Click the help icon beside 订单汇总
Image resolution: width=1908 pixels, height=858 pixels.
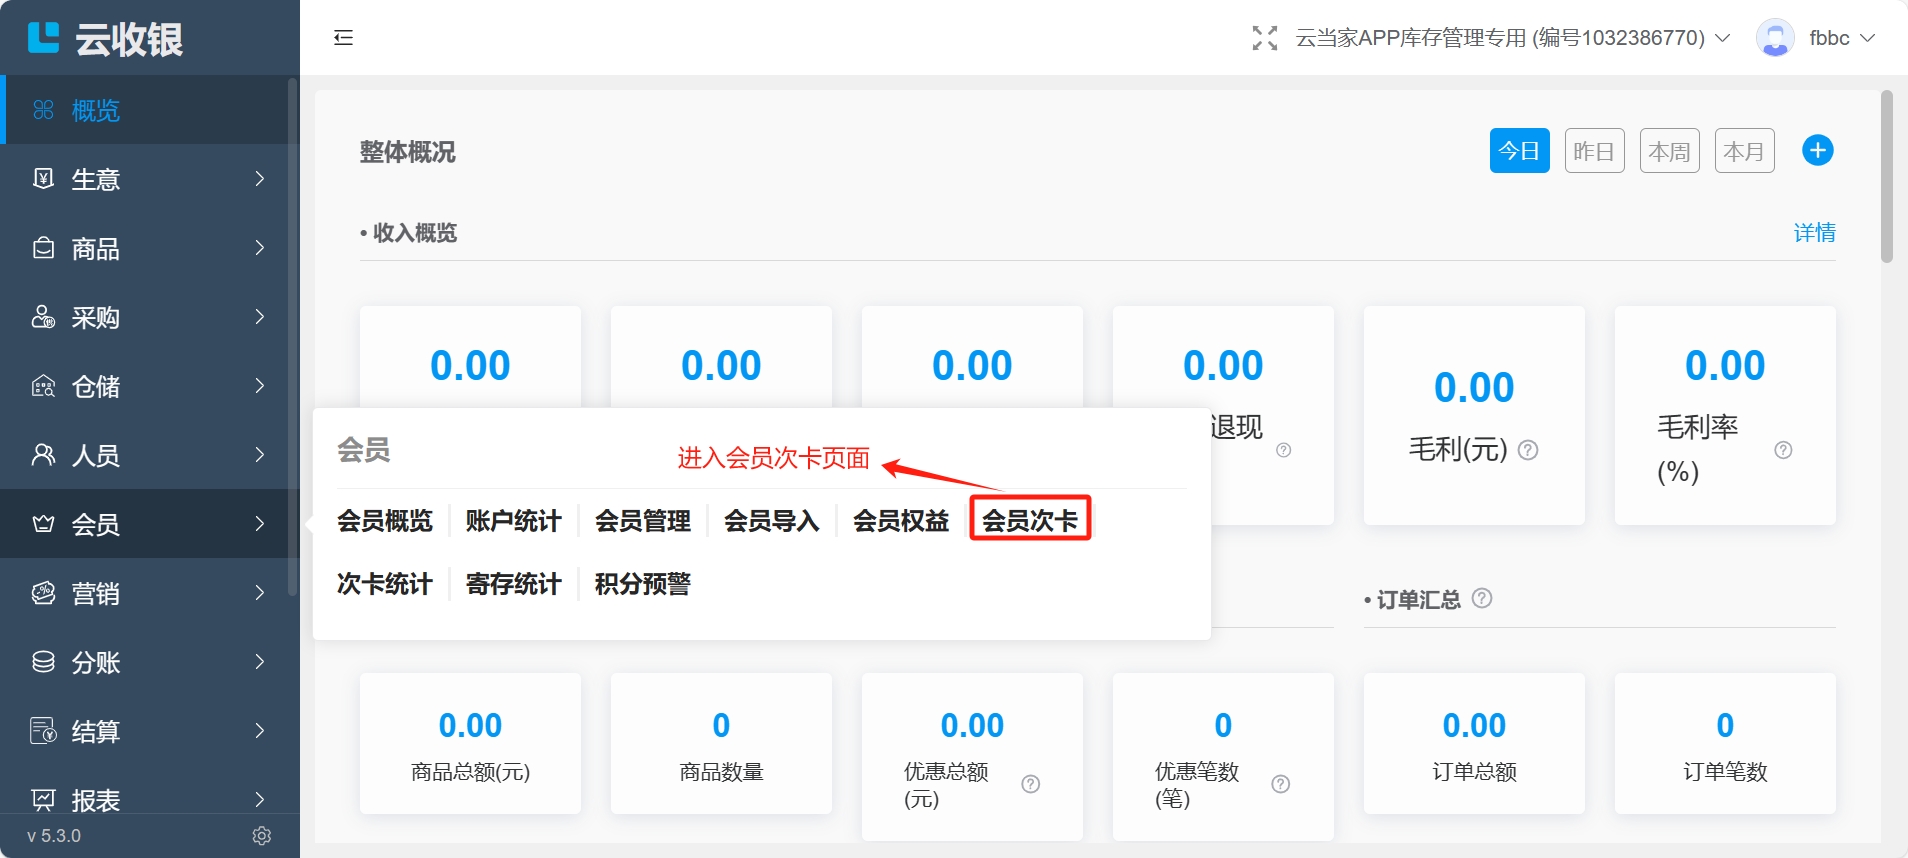1482,598
